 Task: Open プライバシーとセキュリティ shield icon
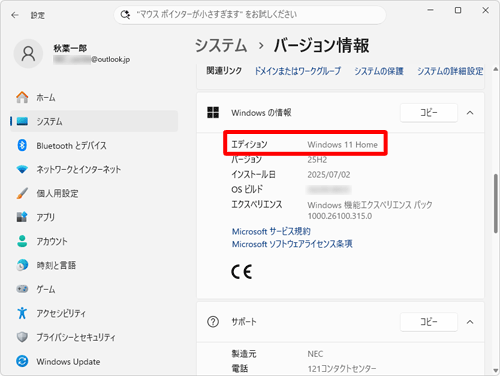[x=22, y=337]
